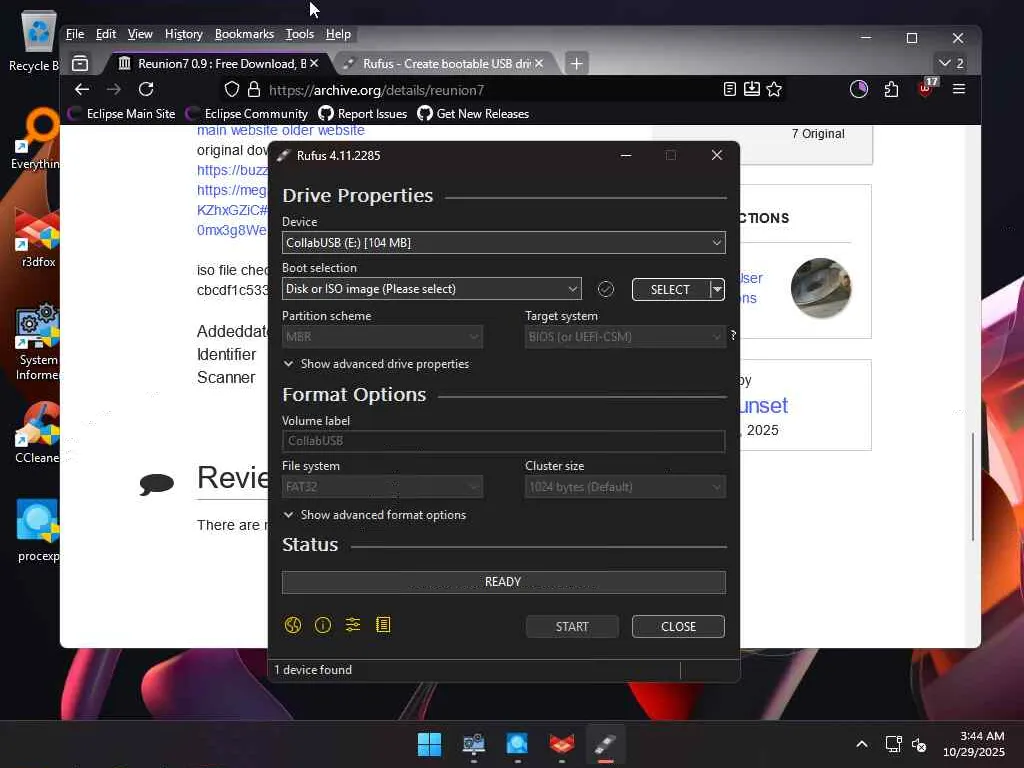The image size is (1024, 768).
Task: Open the browser extensions puzzle icon
Action: (x=891, y=89)
